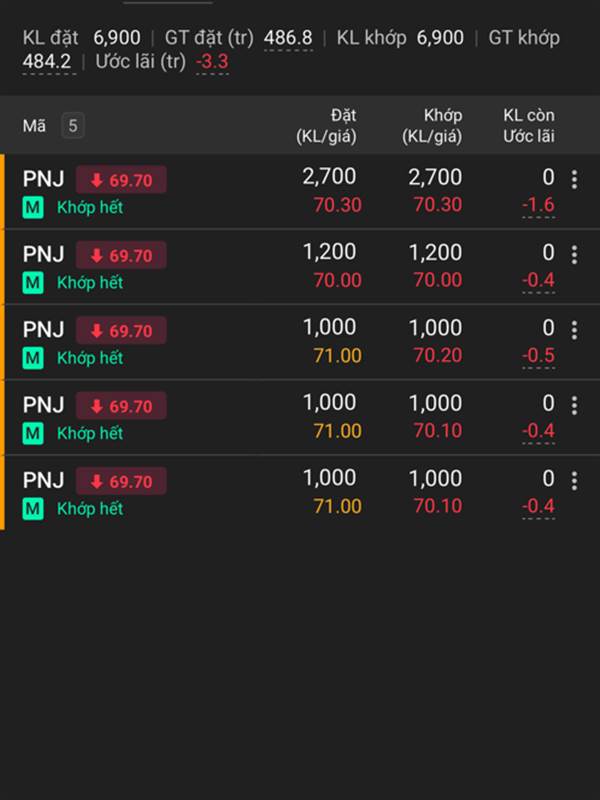The width and height of the screenshot is (600, 800).
Task: Tap underlined GT khớp value 484.2
Action: click(47, 62)
